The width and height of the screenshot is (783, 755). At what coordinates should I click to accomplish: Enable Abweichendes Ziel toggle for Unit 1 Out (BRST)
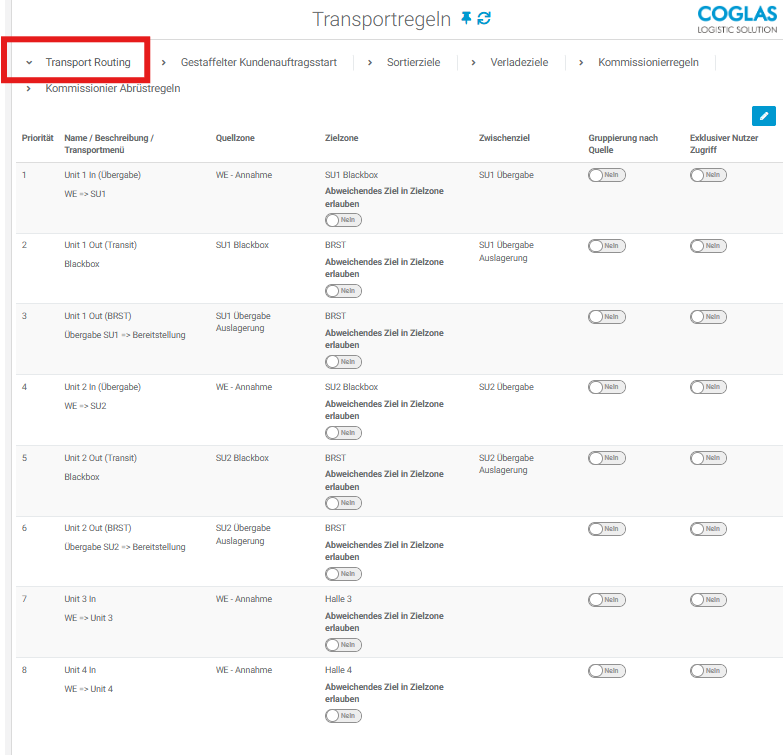[x=343, y=362]
